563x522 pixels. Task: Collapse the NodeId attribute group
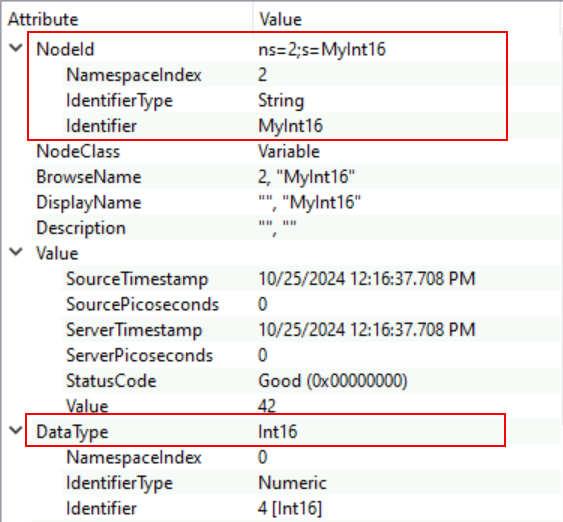coord(16,48)
